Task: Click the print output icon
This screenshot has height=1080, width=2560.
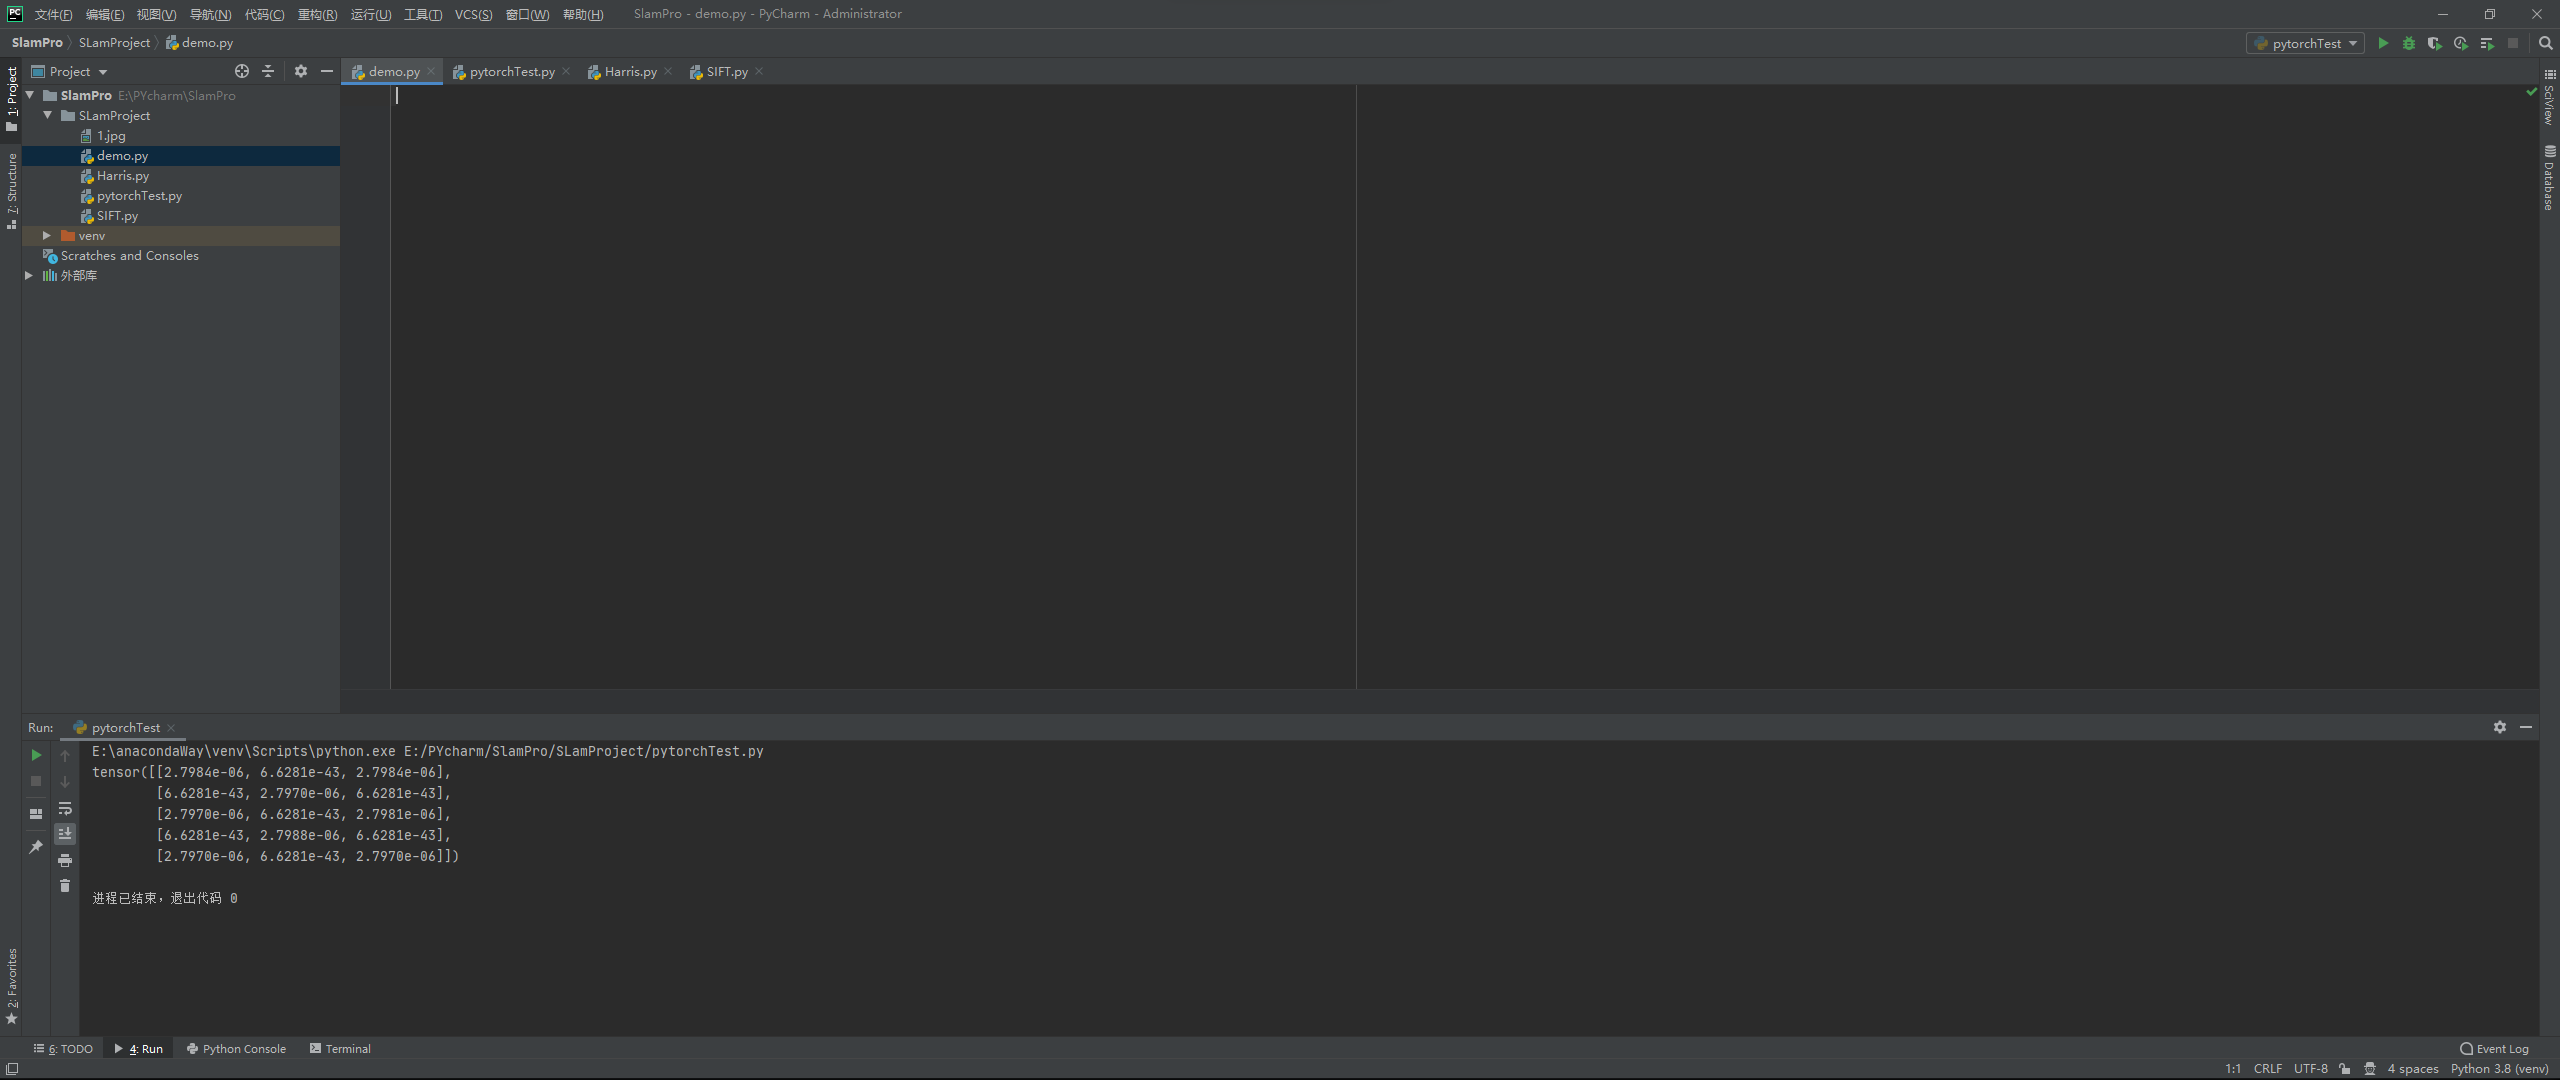Action: 65,860
